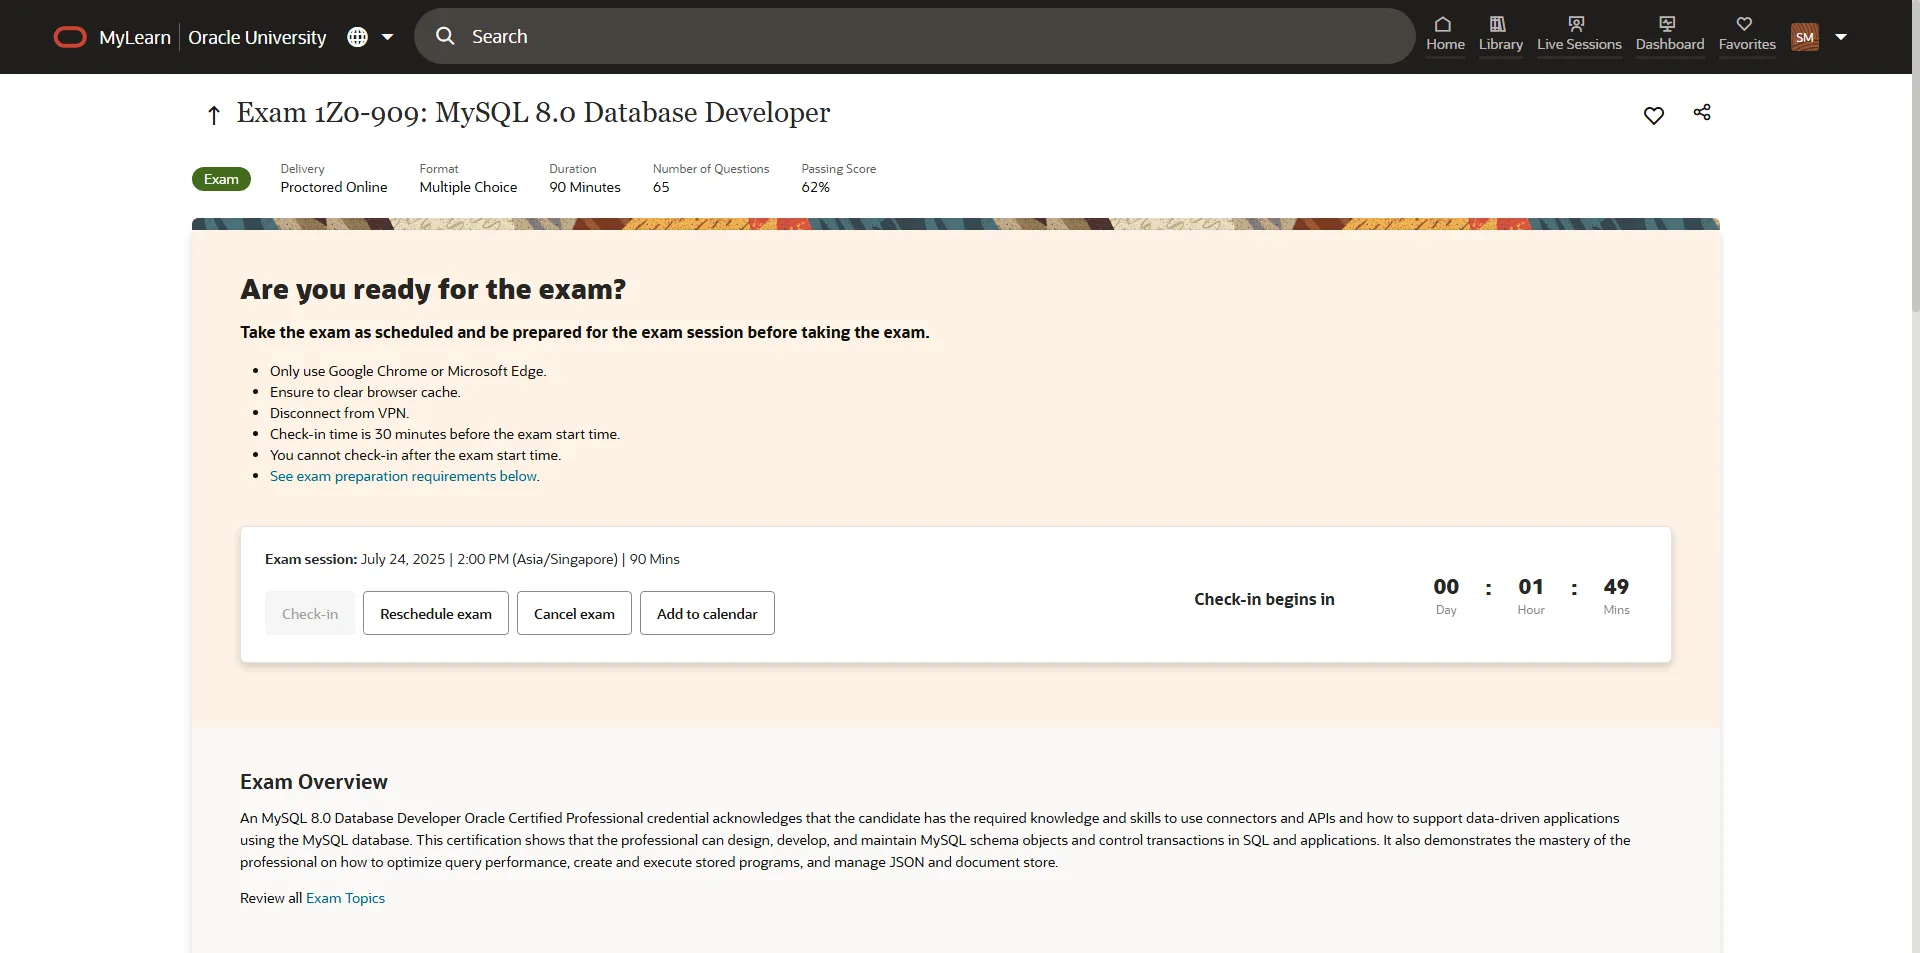Viewport: 1920px width, 953px height.
Task: Click the Exam Overview heading
Action: [314, 782]
